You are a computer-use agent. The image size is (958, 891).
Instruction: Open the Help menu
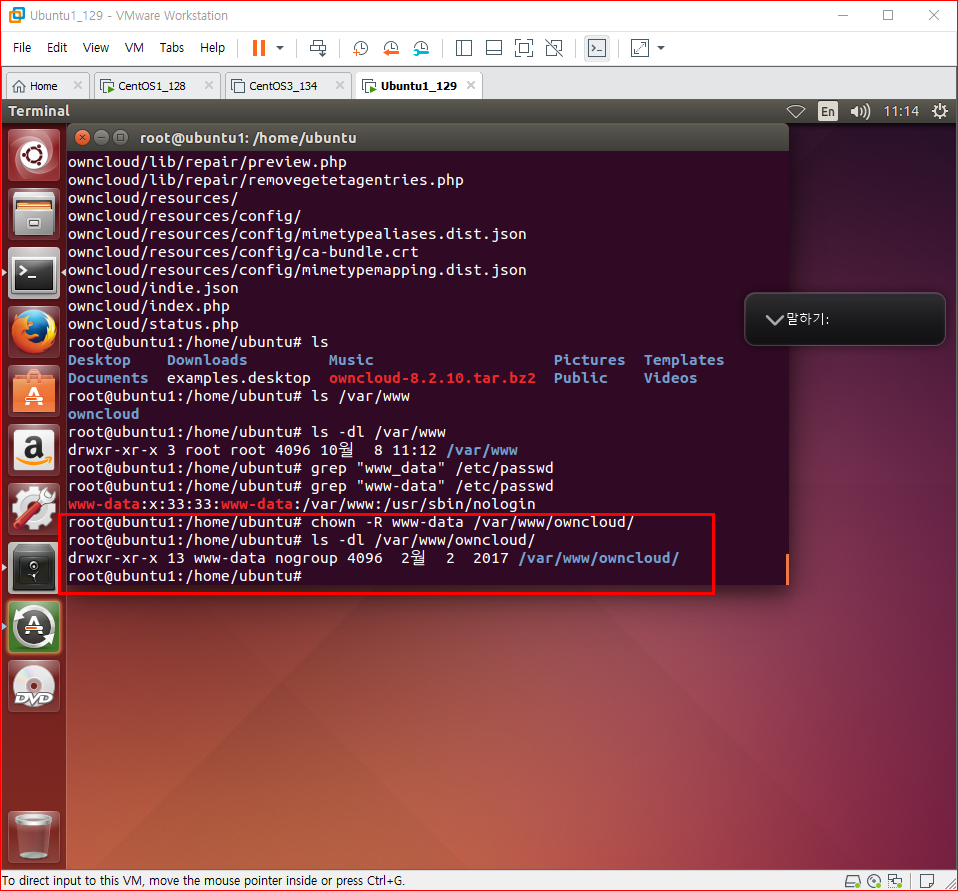(x=212, y=48)
